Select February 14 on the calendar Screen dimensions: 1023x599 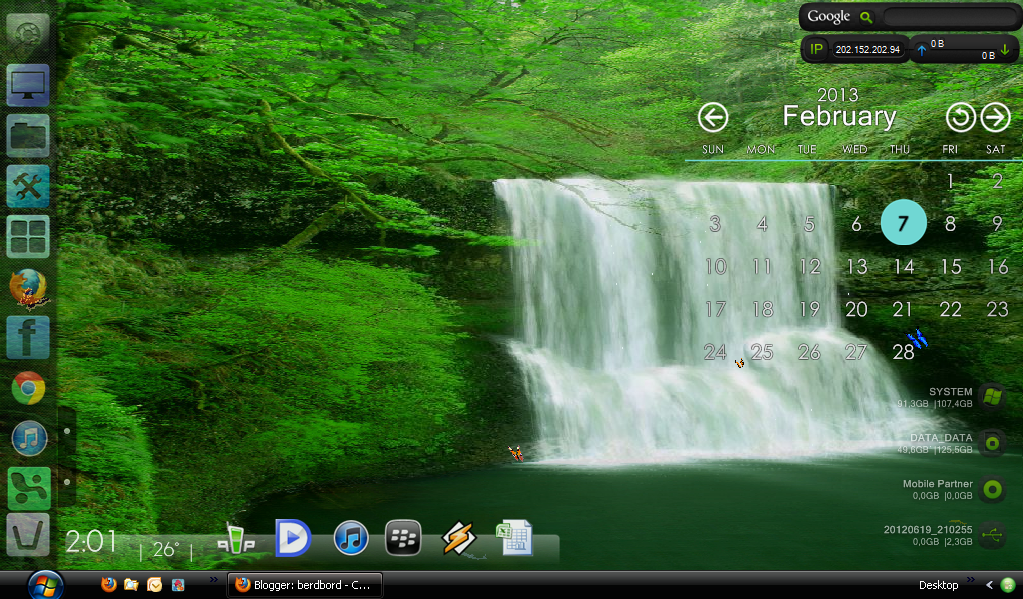(x=904, y=267)
